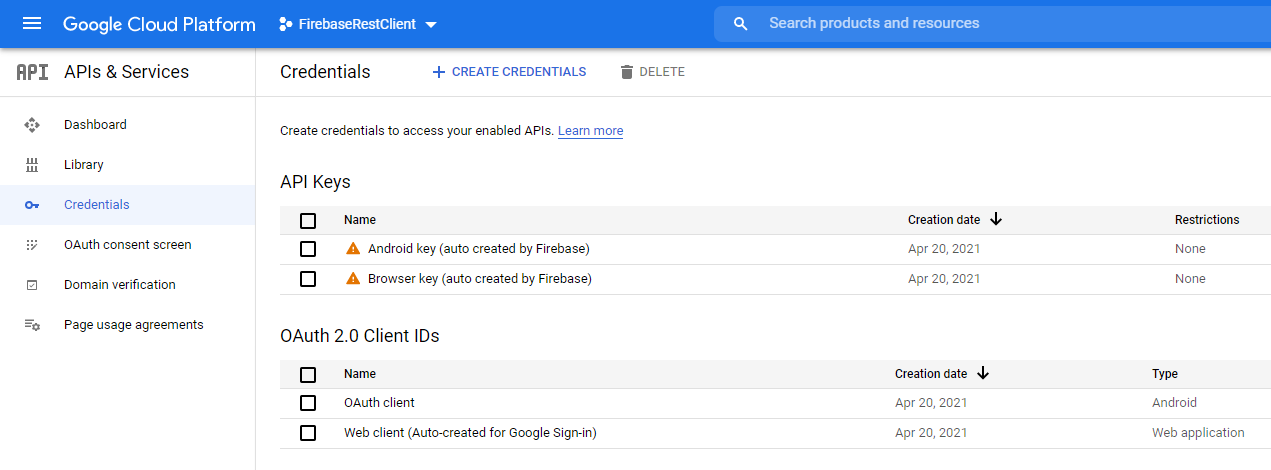Open the hamburger navigation menu
This screenshot has height=470, width=1271.
point(32,24)
